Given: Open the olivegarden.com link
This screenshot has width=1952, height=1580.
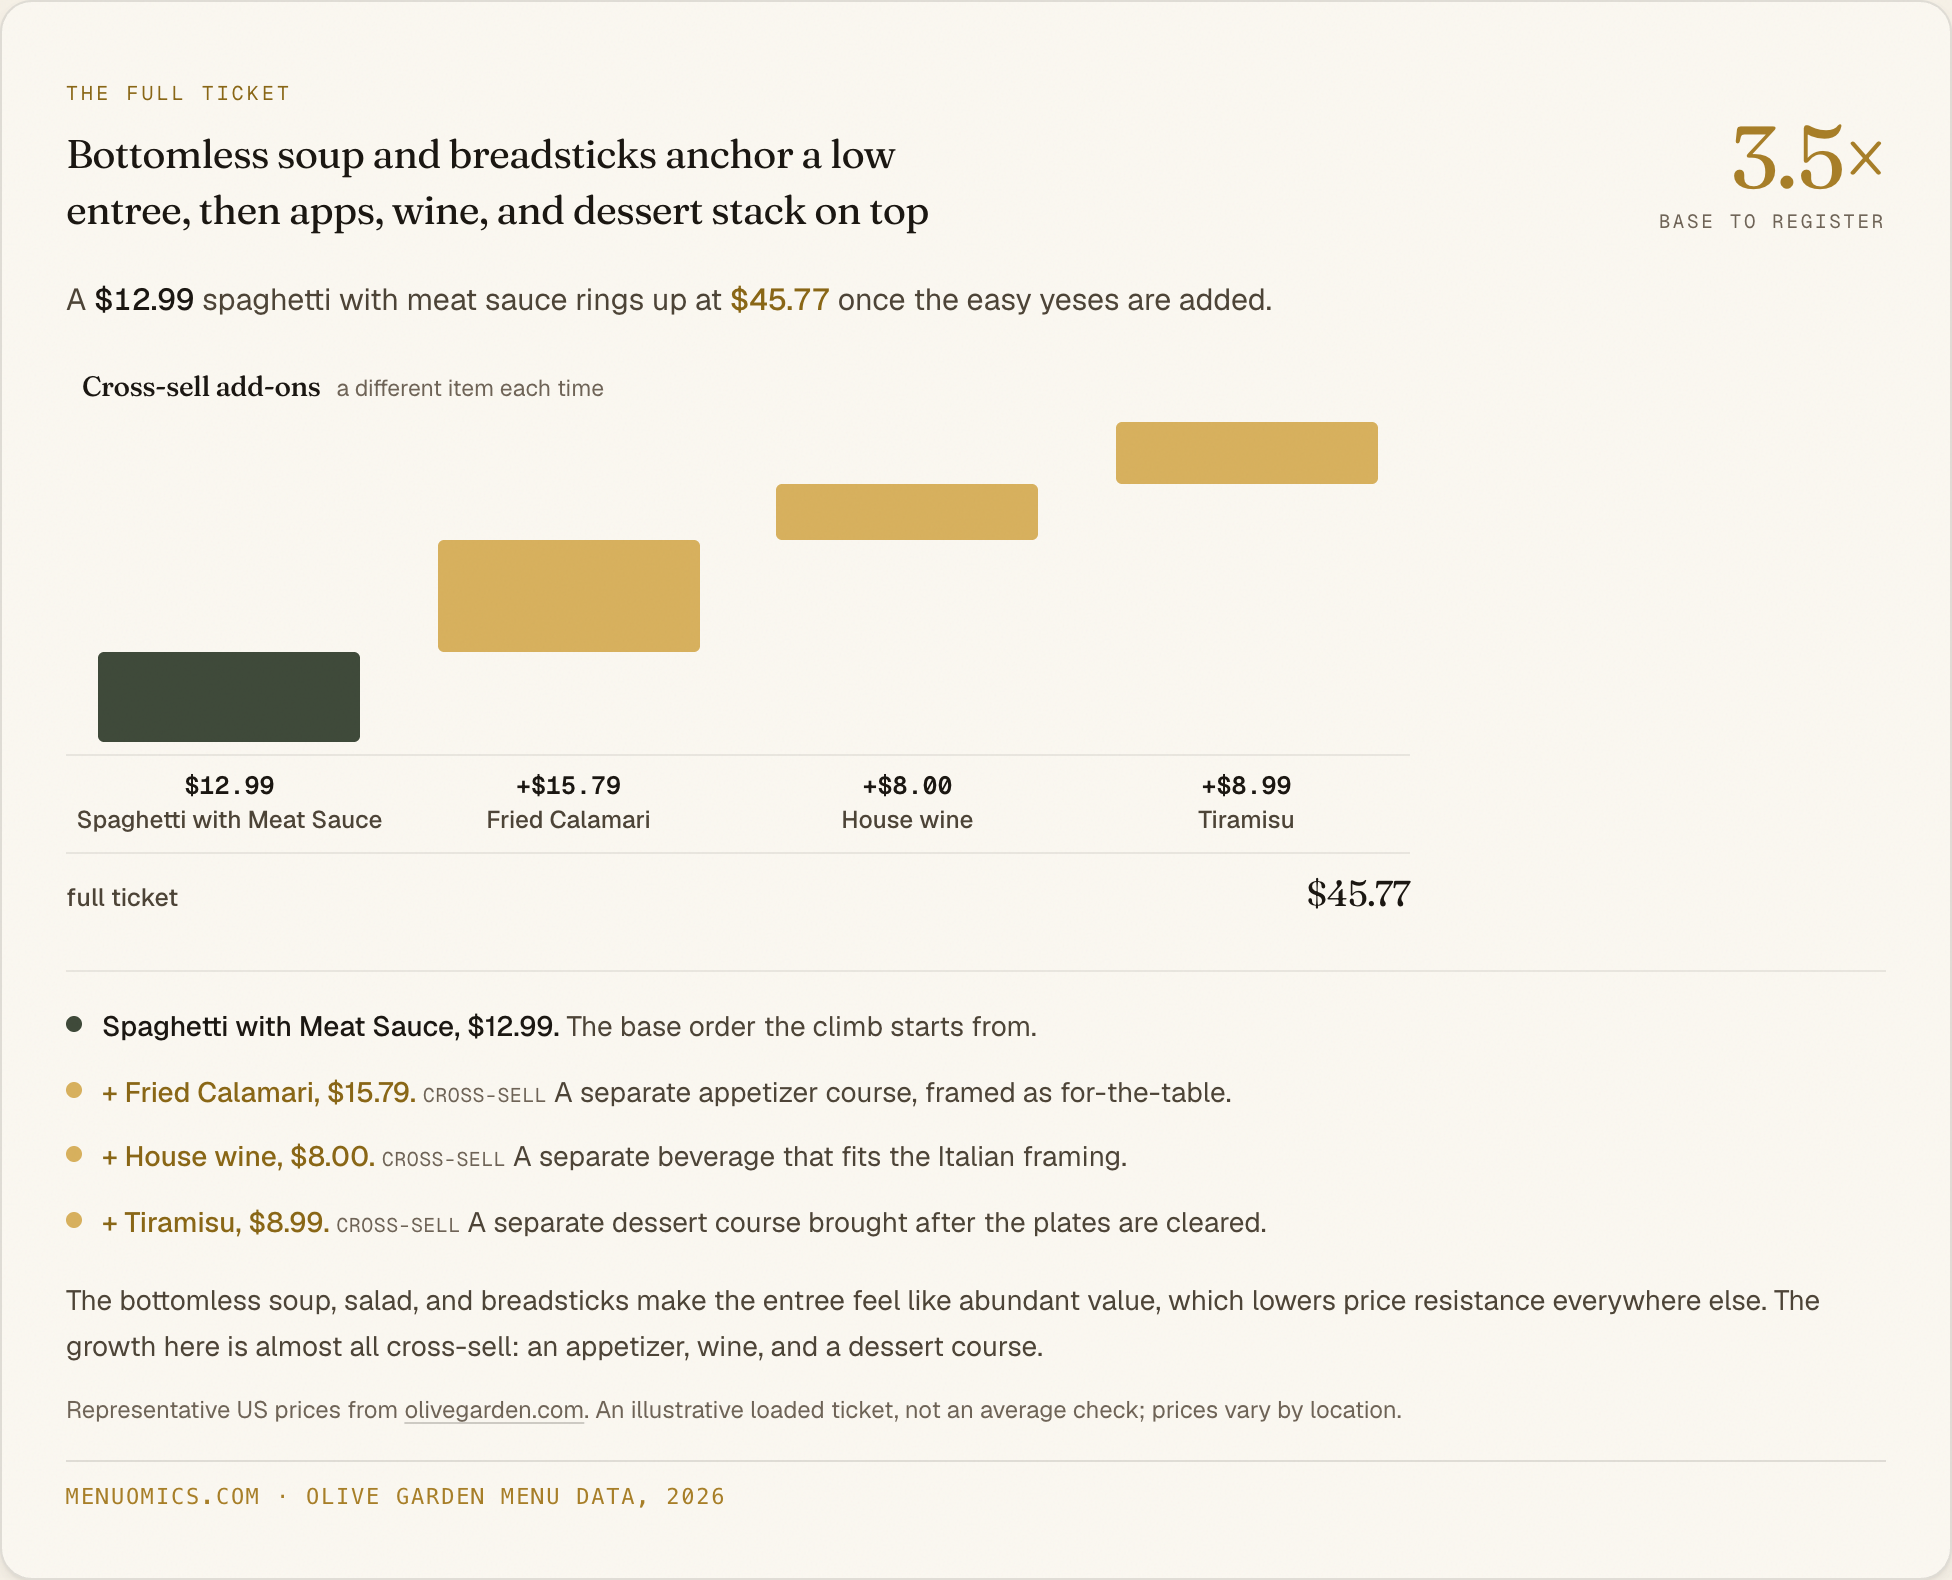Looking at the screenshot, I should coord(494,1410).
